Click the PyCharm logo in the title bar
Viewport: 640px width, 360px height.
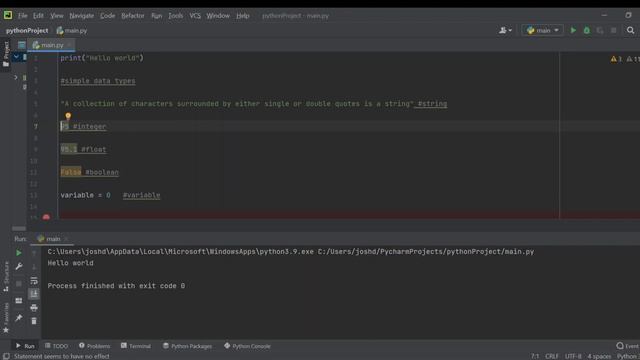pos(8,15)
